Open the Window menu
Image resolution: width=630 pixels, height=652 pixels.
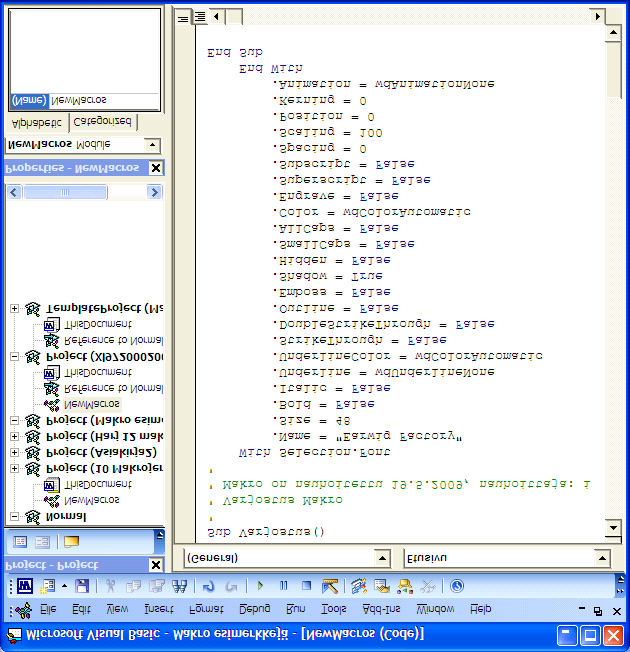(x=435, y=610)
